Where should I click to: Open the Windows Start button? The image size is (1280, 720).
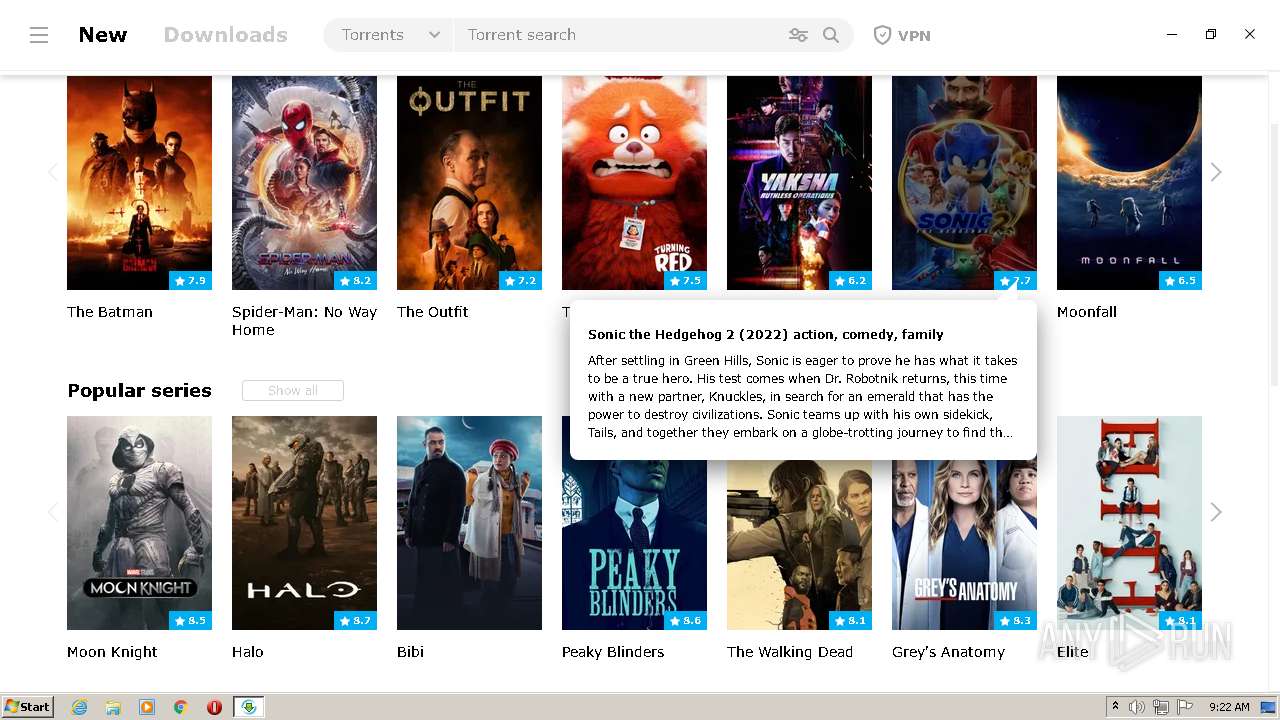click(28, 707)
